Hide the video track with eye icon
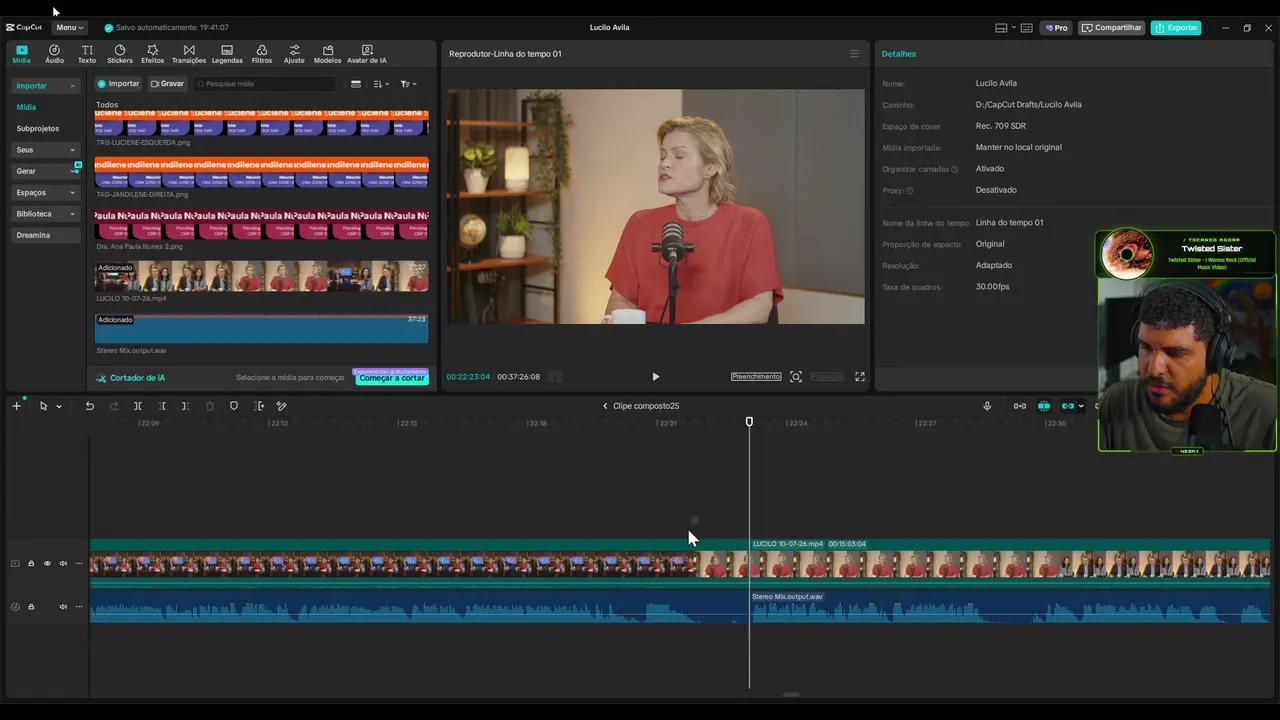 point(47,564)
